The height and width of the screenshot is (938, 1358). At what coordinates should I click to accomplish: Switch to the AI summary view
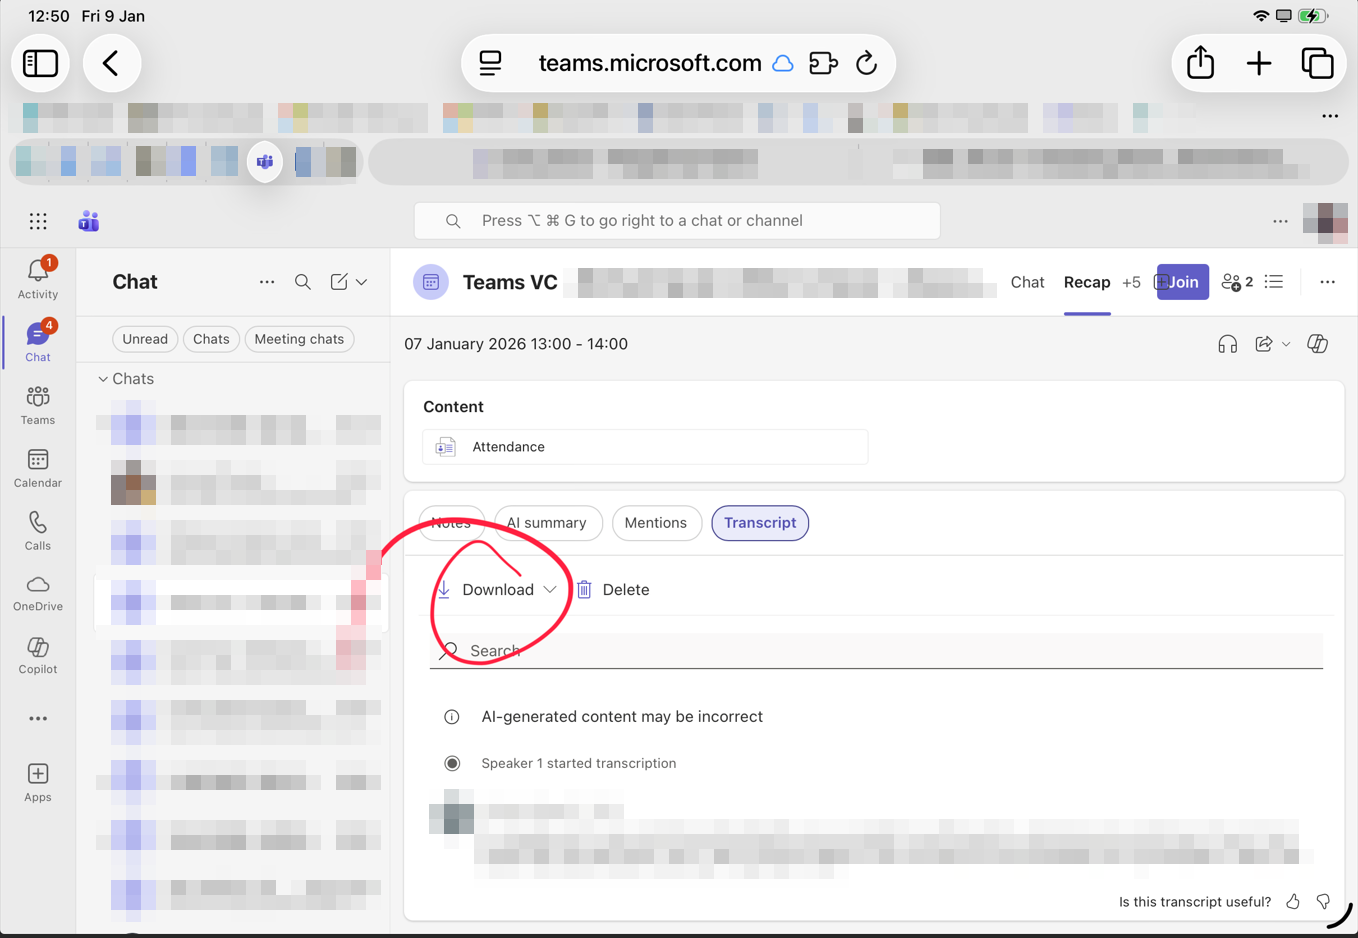547,523
